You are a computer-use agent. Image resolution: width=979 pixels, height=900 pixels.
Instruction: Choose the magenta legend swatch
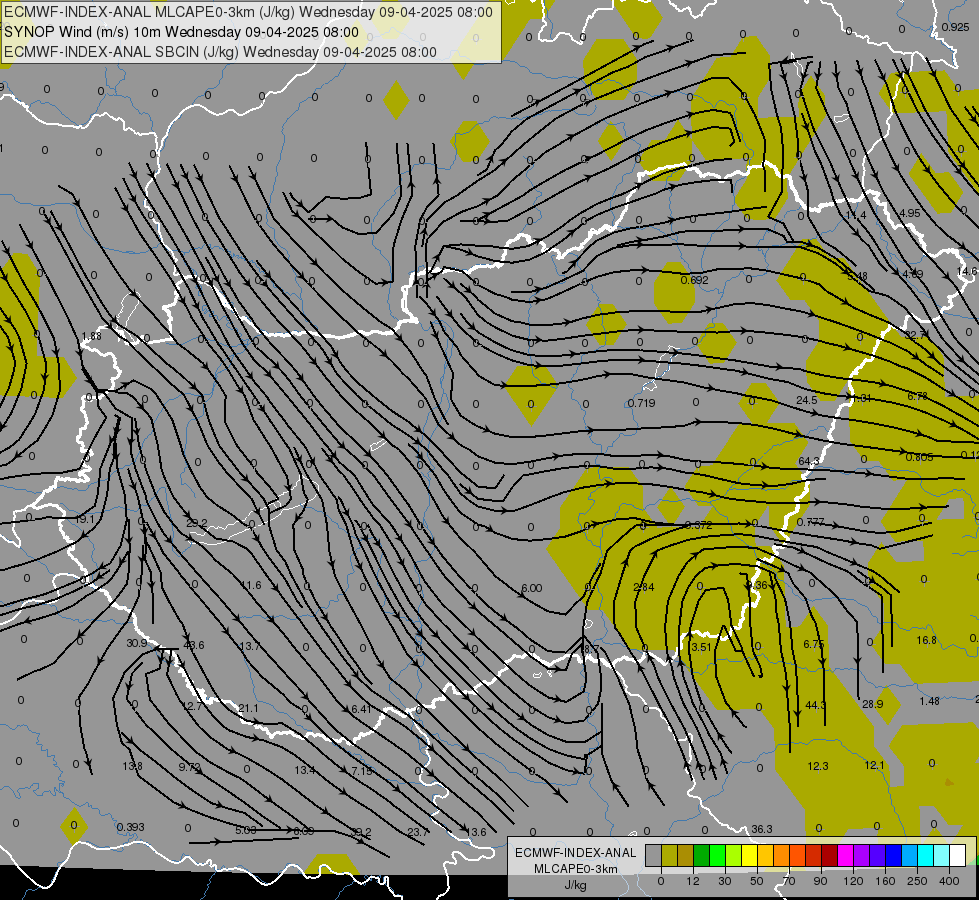click(845, 855)
